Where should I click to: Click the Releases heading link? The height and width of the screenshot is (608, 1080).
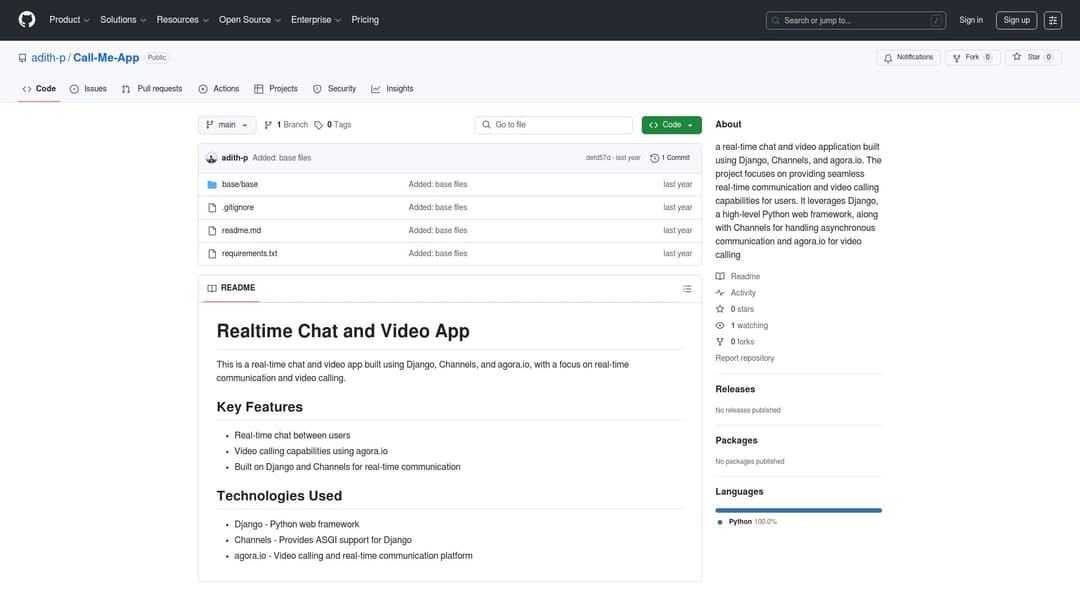pyautogui.click(x=735, y=389)
